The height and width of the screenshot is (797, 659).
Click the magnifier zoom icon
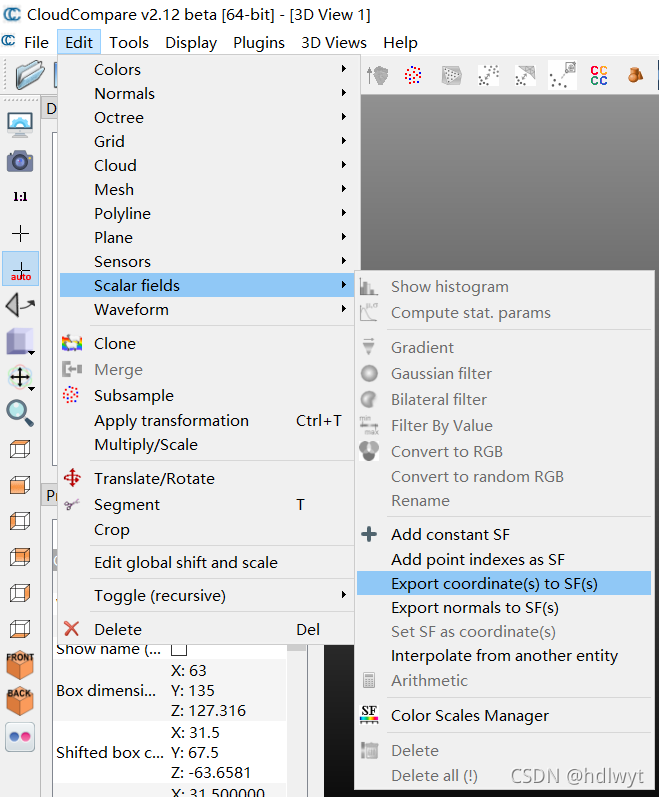[x=20, y=413]
